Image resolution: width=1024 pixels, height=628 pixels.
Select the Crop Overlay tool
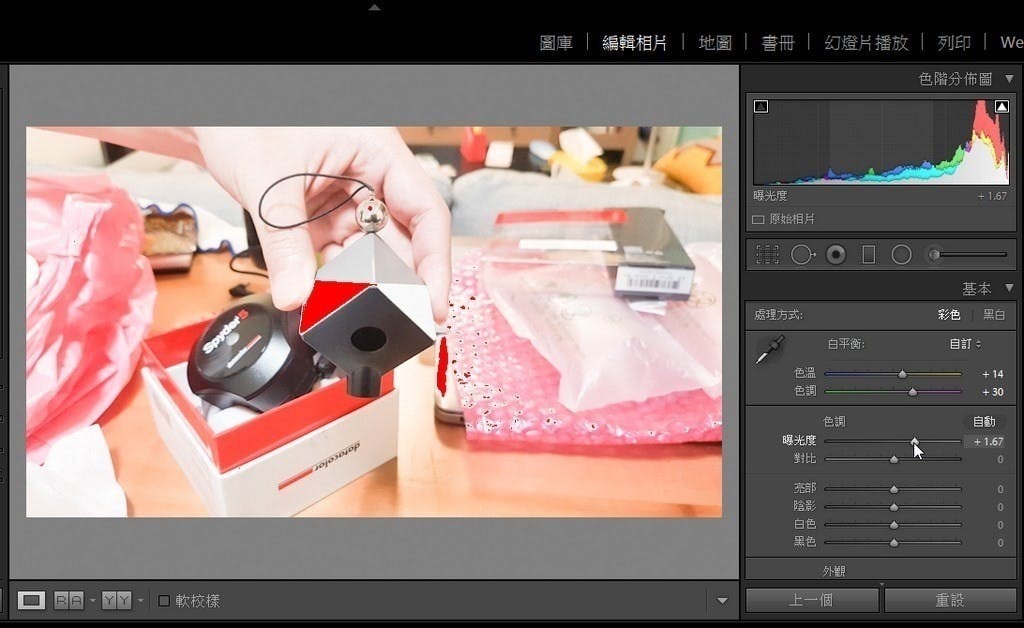pos(768,253)
